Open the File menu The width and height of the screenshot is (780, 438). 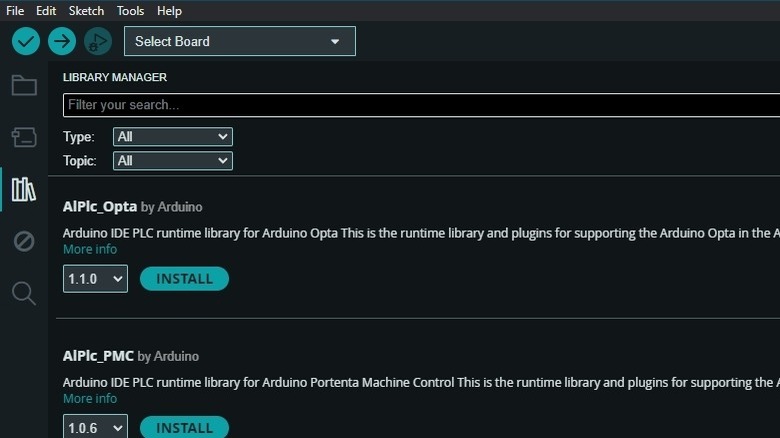[15, 11]
